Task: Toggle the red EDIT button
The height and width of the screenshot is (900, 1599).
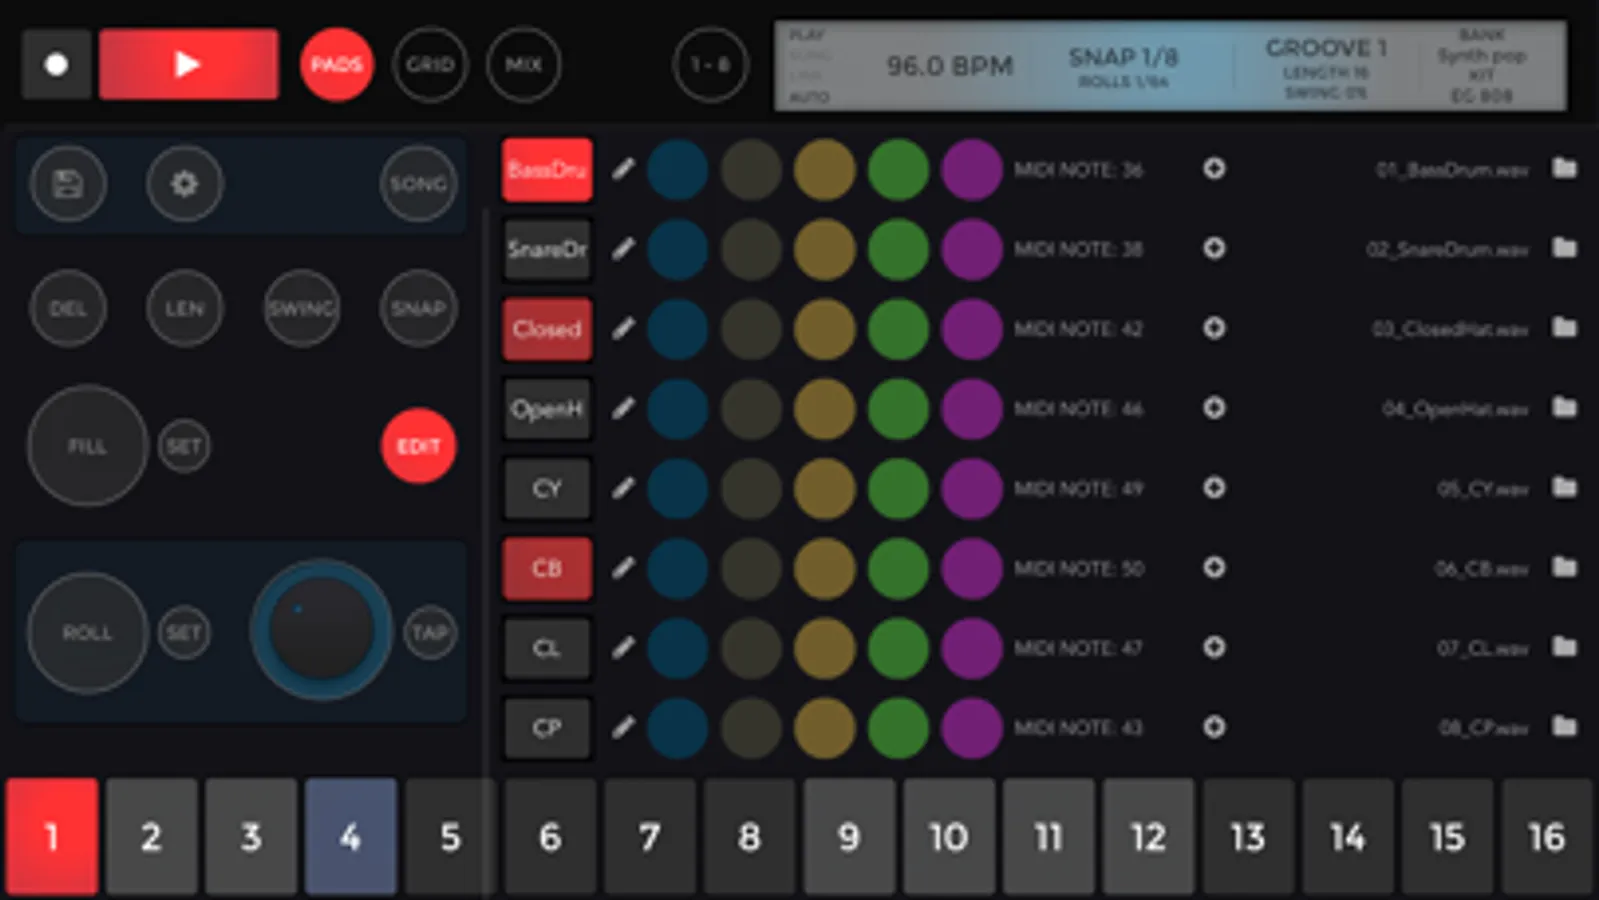Action: [x=418, y=446]
